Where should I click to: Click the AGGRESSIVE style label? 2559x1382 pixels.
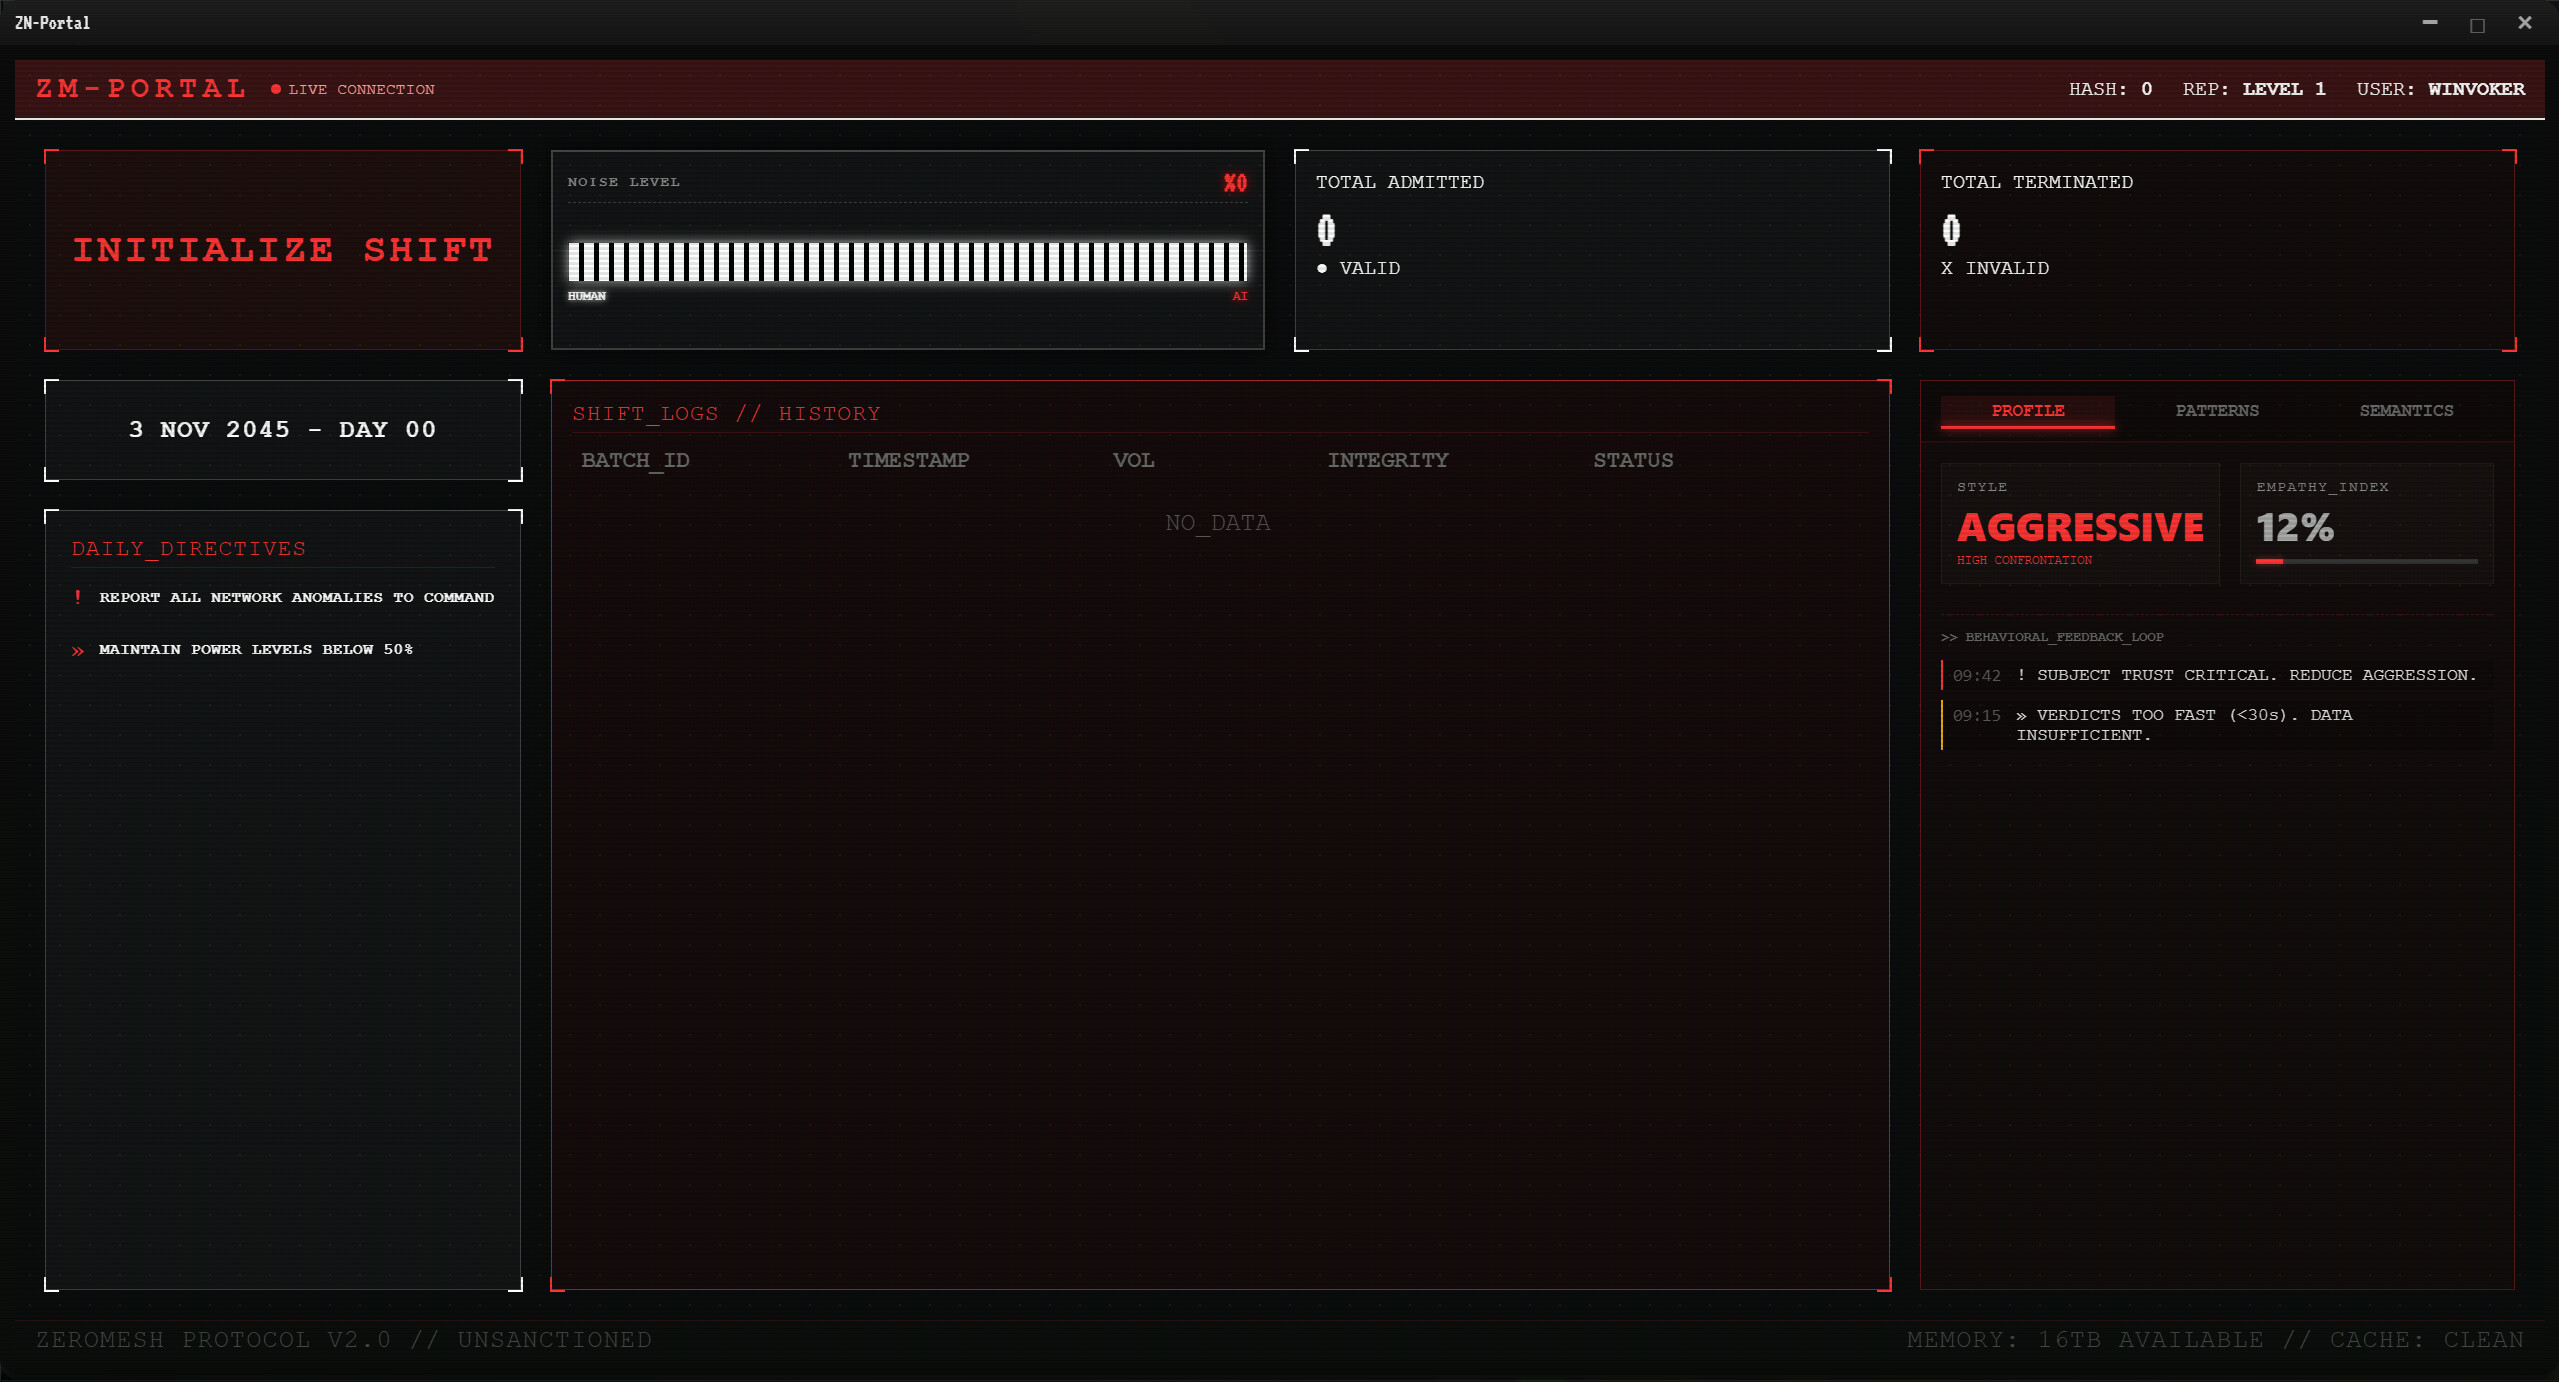pyautogui.click(x=2079, y=527)
